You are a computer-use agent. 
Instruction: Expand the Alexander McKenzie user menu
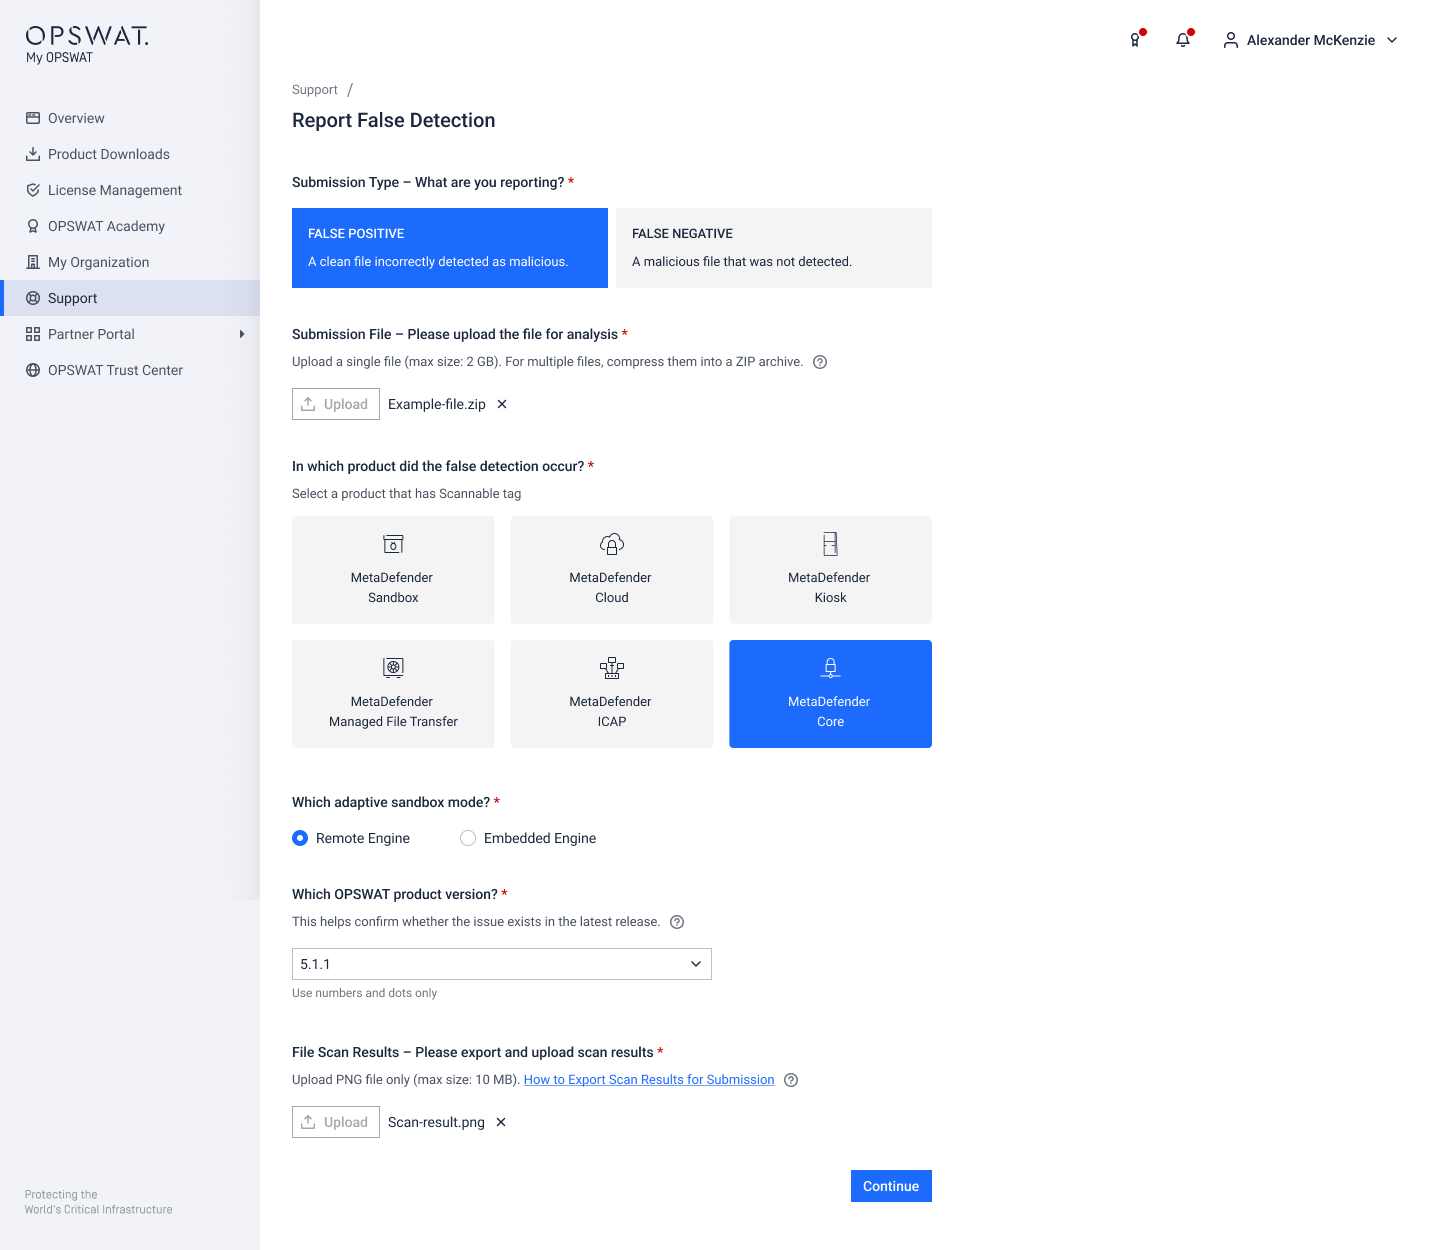tap(1310, 40)
